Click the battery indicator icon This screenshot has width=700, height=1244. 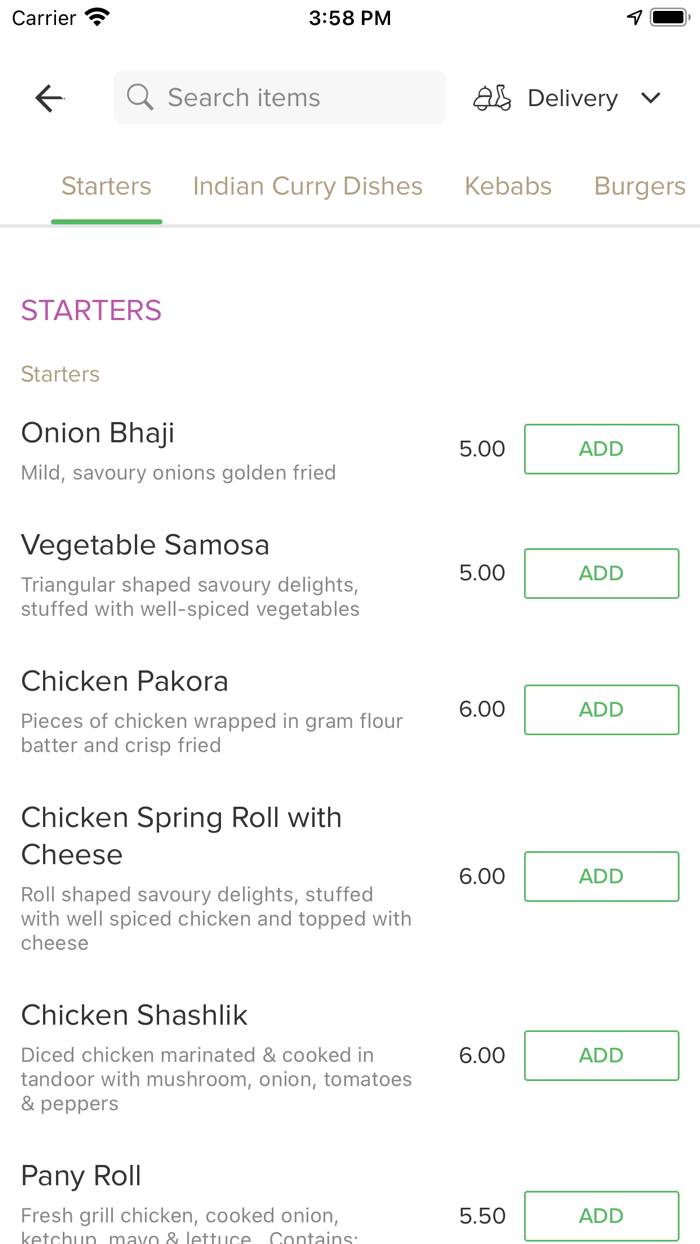coord(666,16)
